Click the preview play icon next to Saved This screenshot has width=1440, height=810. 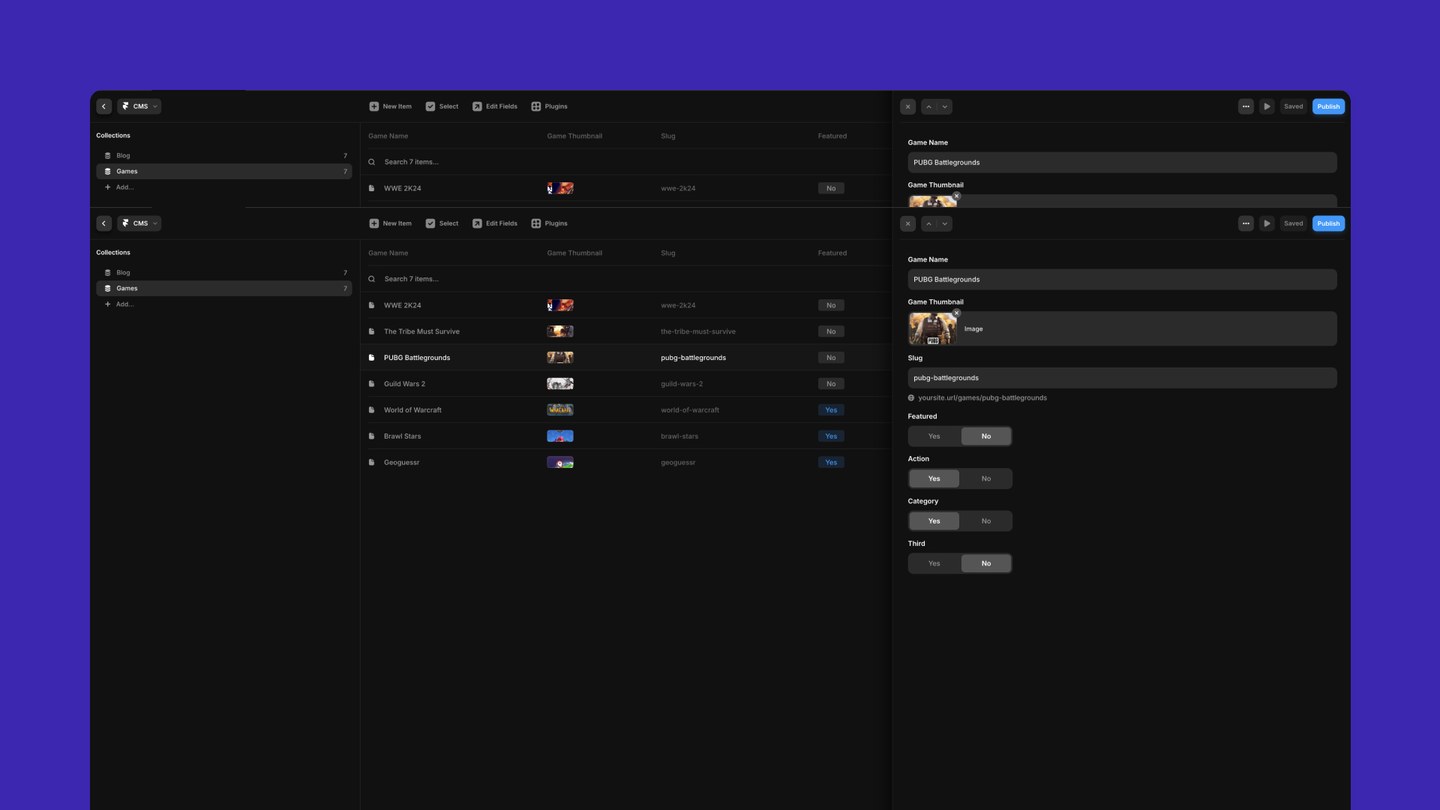(1267, 223)
